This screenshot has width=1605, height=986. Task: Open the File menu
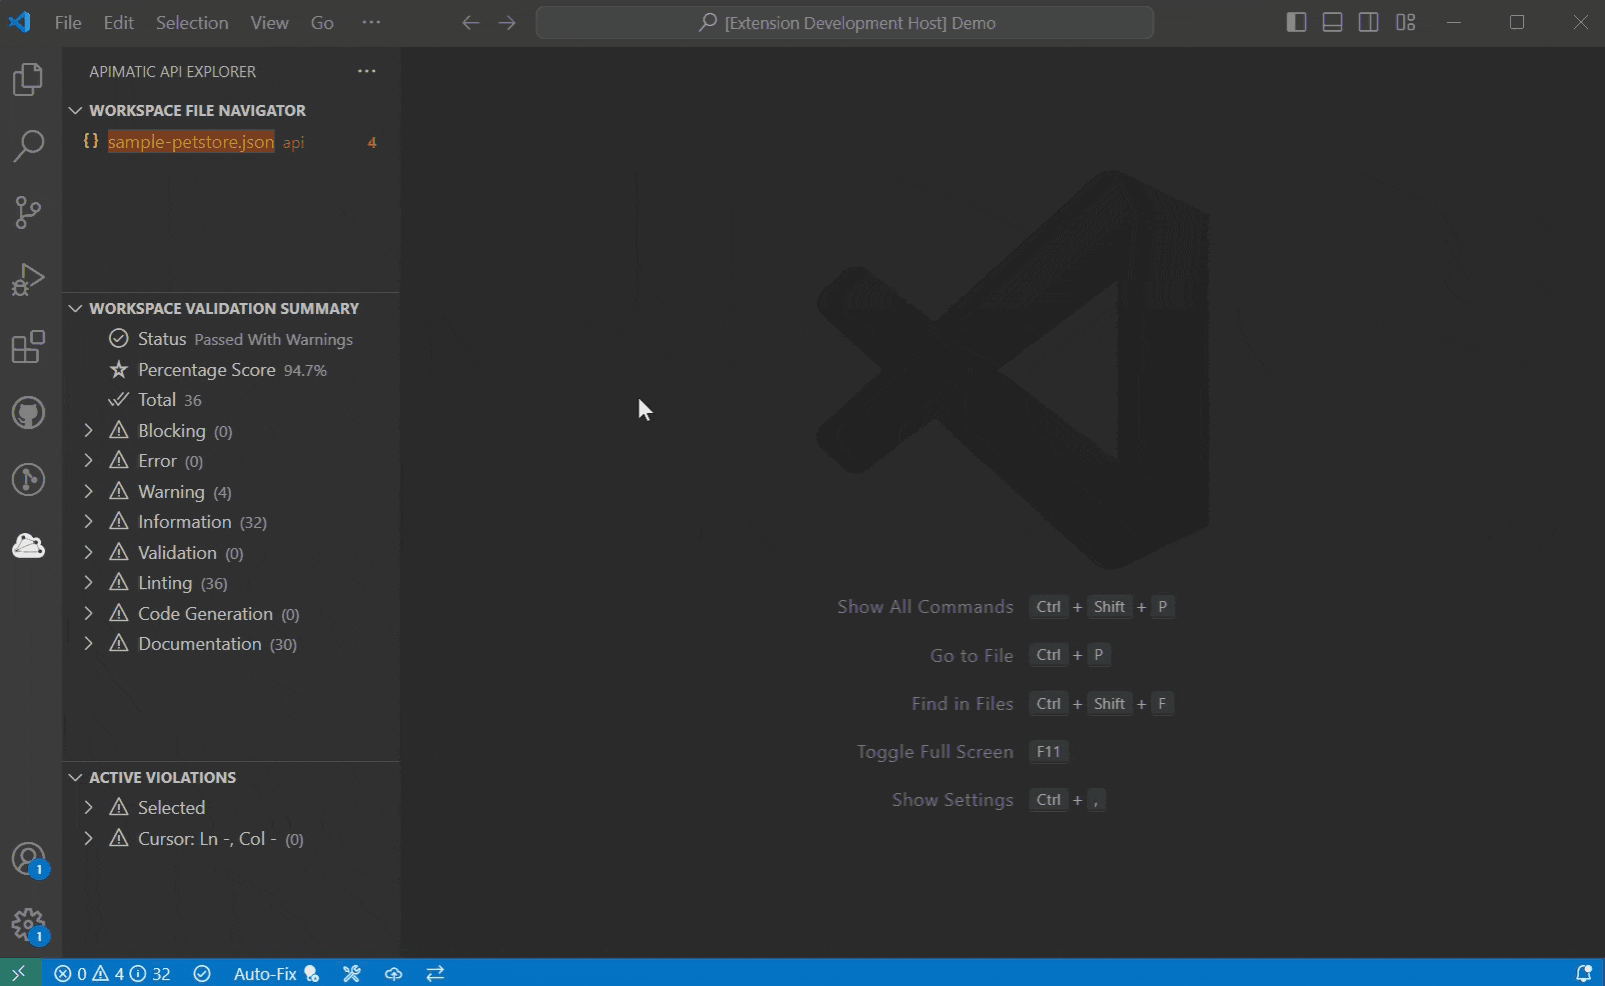point(68,22)
